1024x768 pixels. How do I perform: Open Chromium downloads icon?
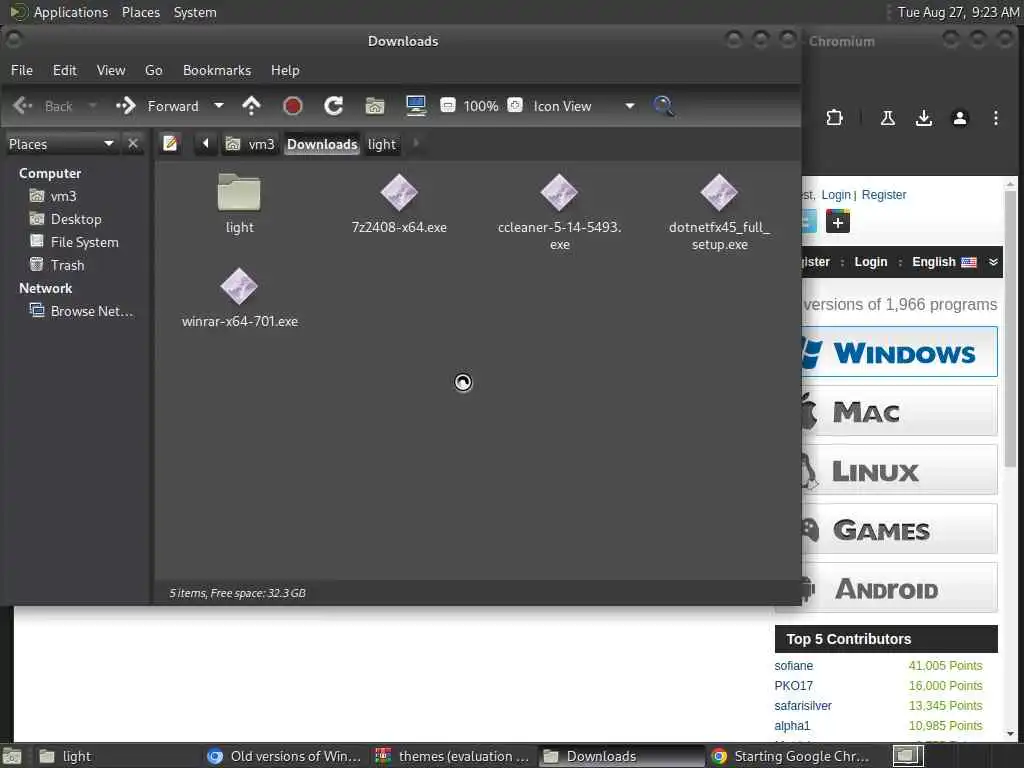click(923, 118)
